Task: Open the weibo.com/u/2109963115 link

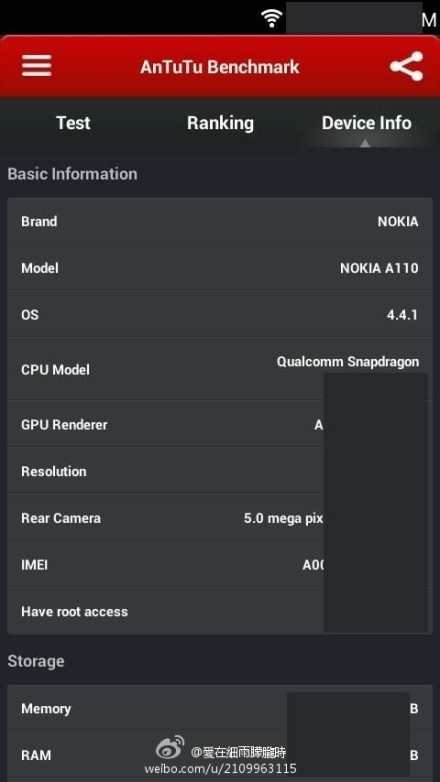Action: (x=220, y=769)
